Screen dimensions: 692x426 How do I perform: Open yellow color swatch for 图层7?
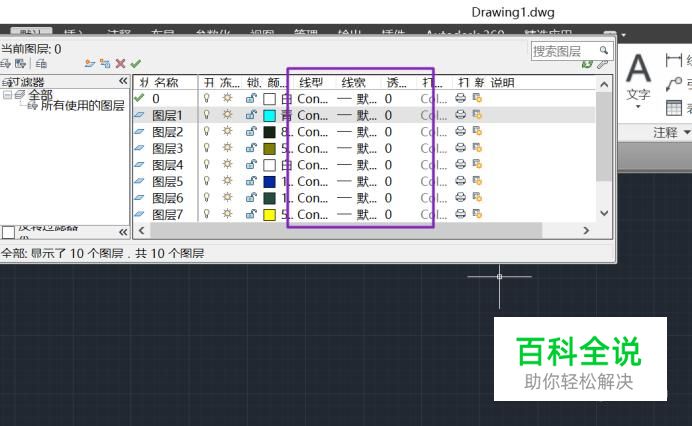(x=269, y=215)
